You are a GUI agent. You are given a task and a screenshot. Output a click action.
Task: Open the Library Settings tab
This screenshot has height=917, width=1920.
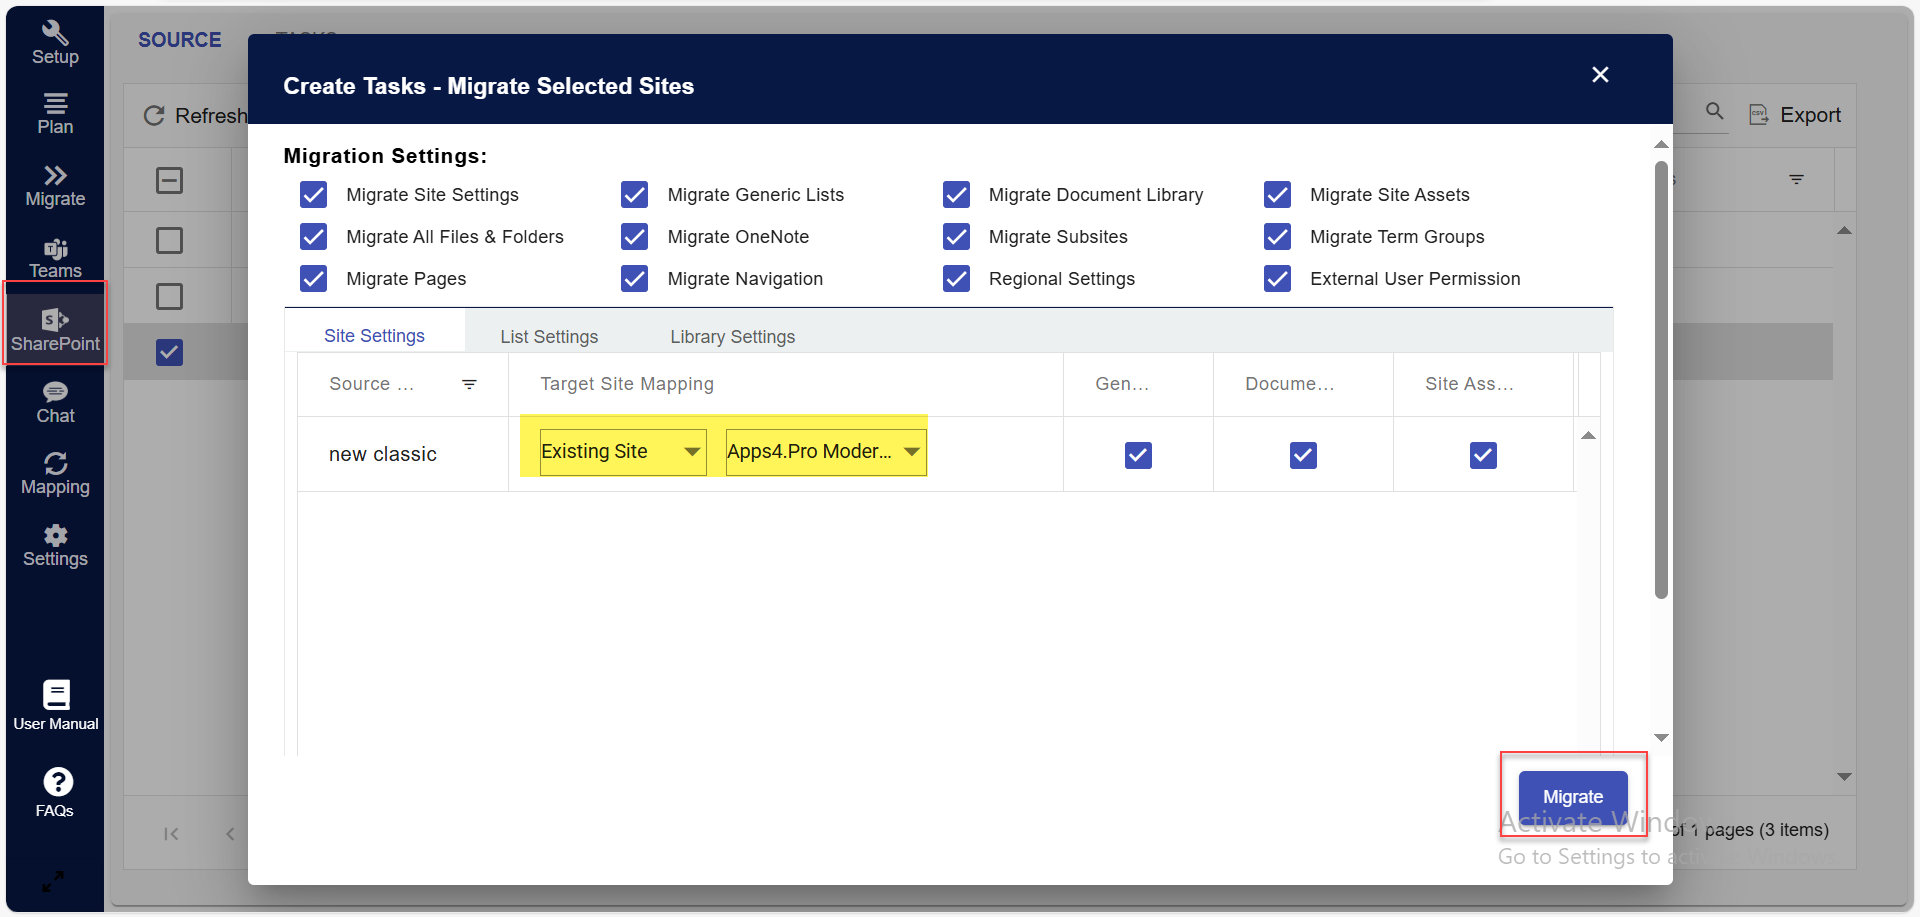(732, 336)
